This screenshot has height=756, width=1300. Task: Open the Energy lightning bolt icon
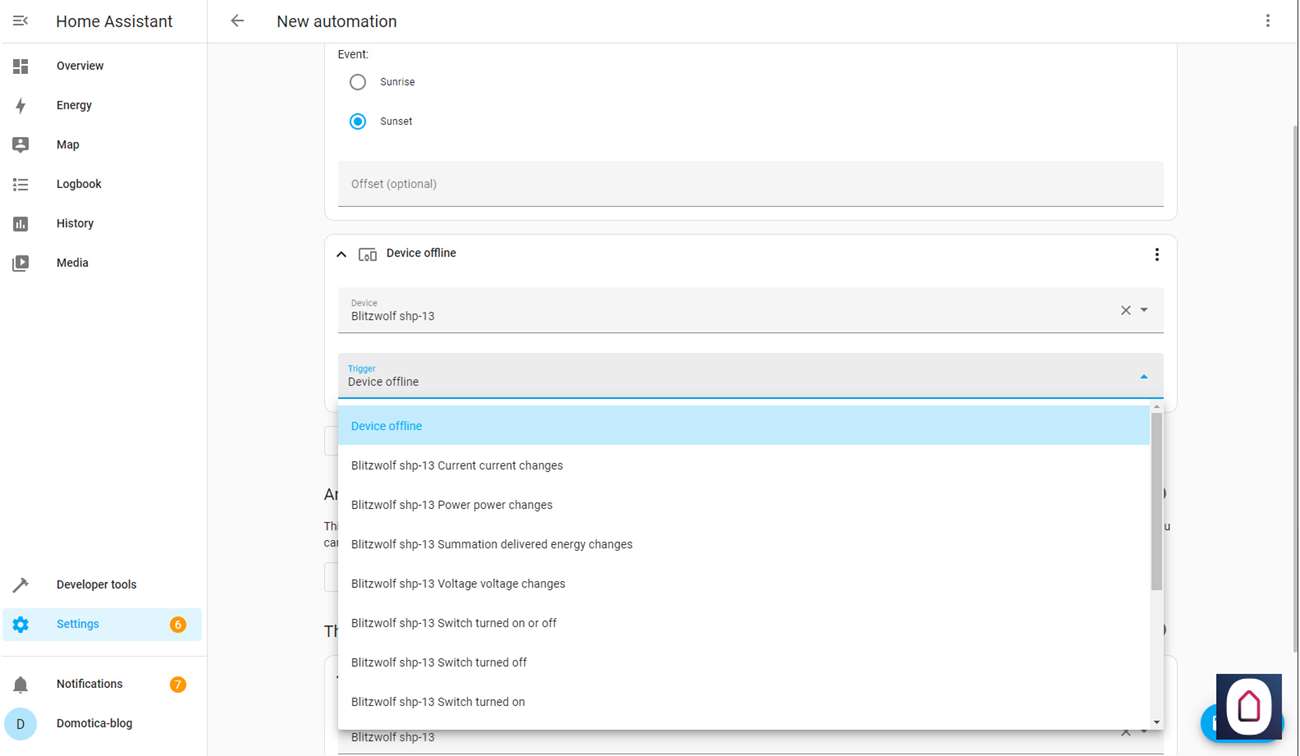[20, 105]
